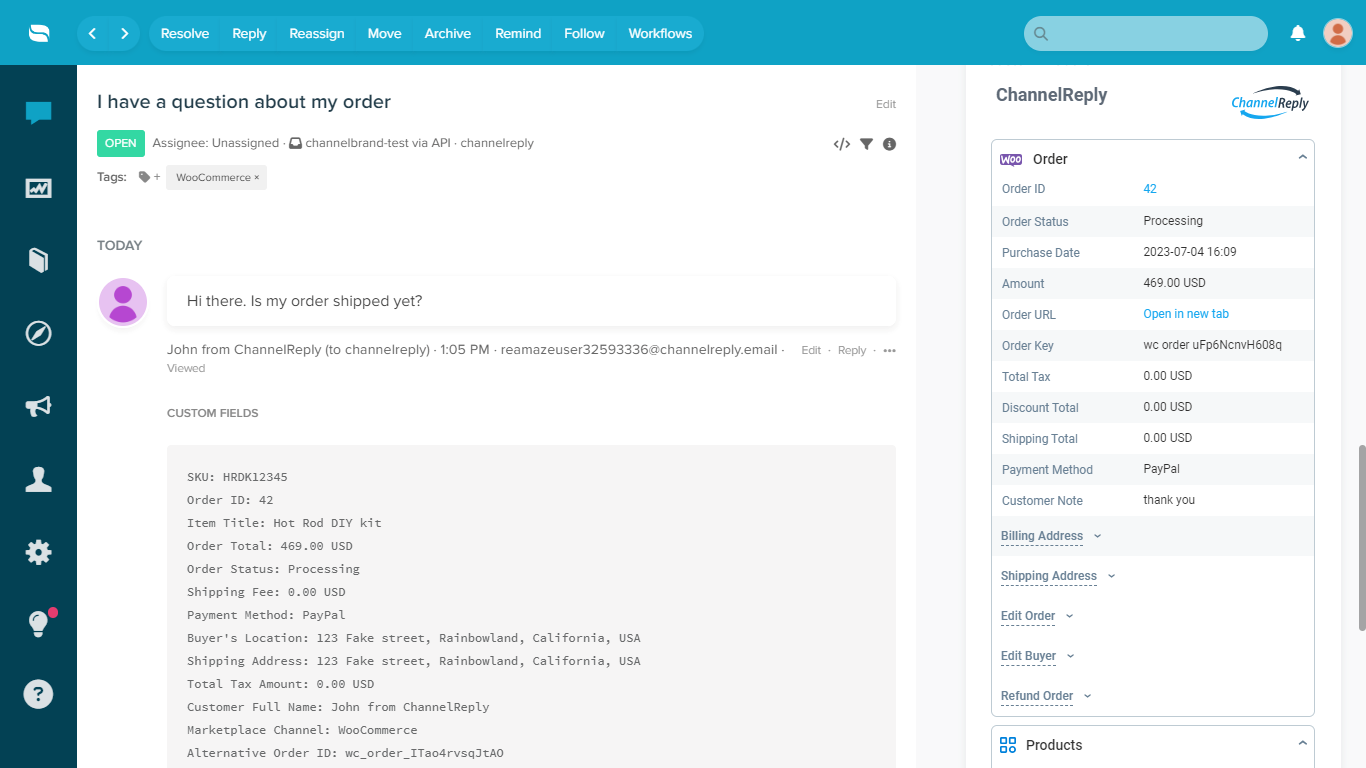Viewport: 1366px width, 768px height.
Task: Click into the top search field
Action: (1146, 33)
